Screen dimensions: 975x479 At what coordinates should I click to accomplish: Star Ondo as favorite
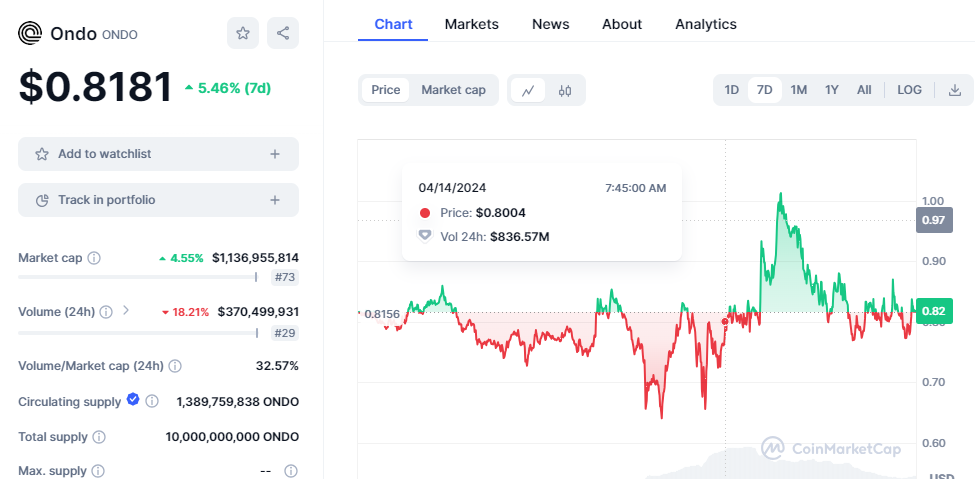[243, 33]
